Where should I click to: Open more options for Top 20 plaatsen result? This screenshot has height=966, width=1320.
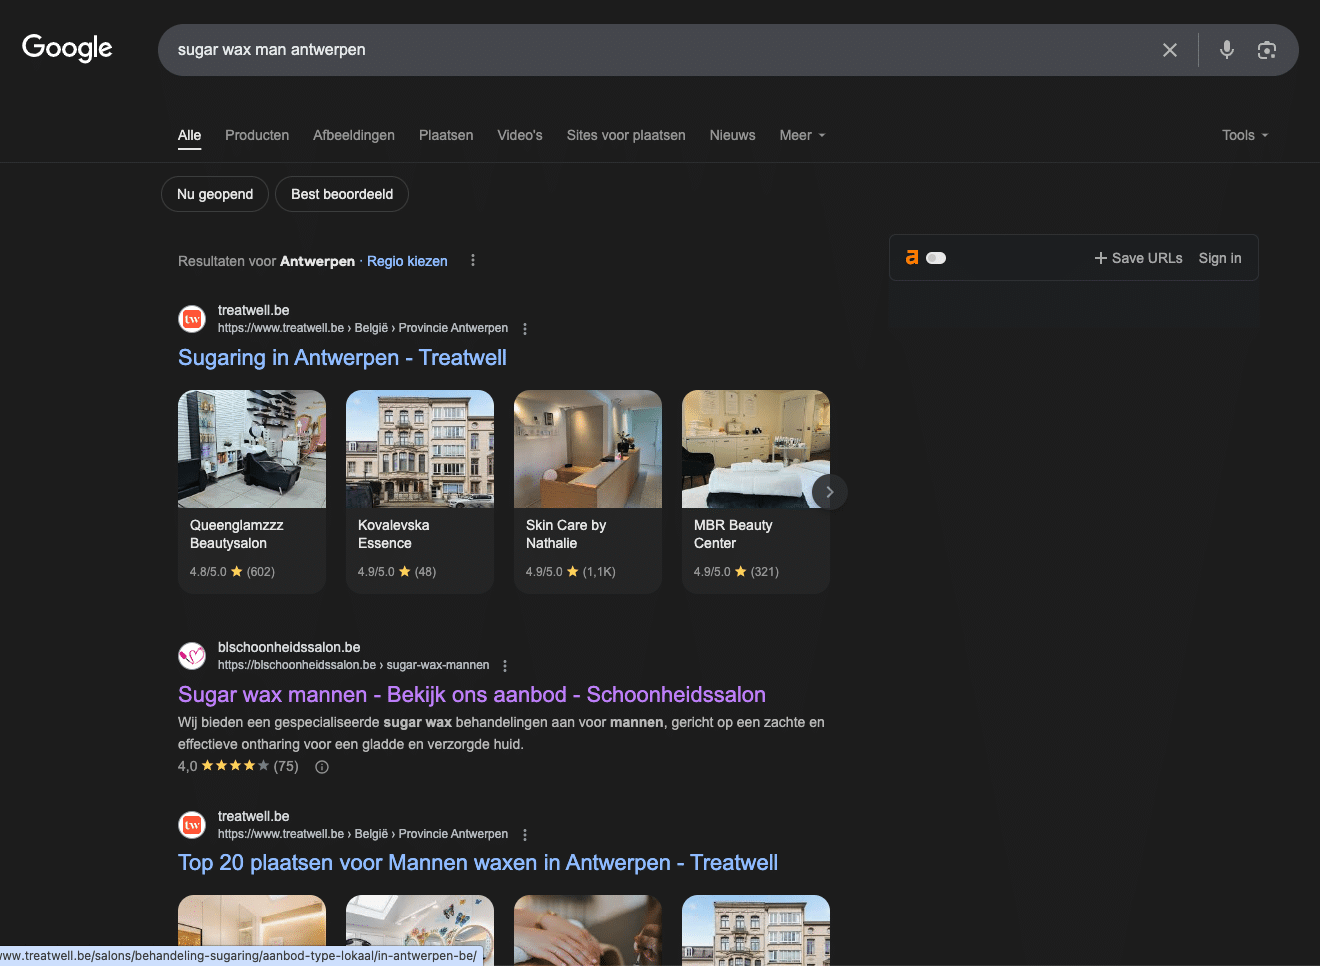(x=525, y=835)
